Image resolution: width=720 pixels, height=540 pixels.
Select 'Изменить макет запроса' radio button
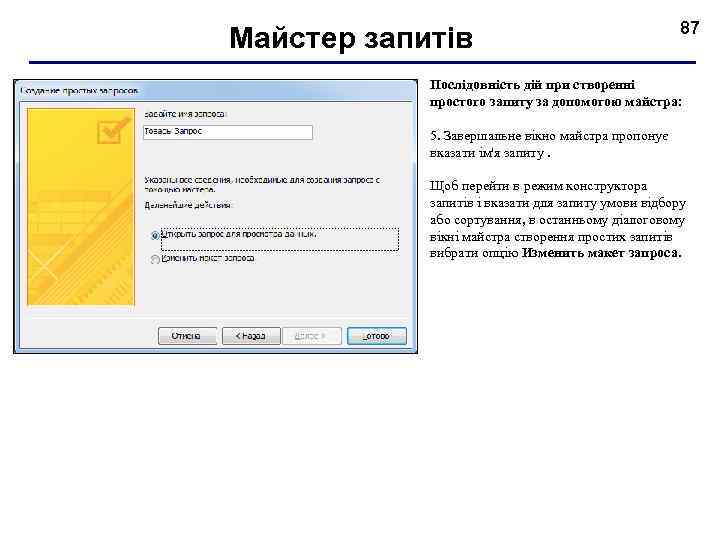(155, 259)
